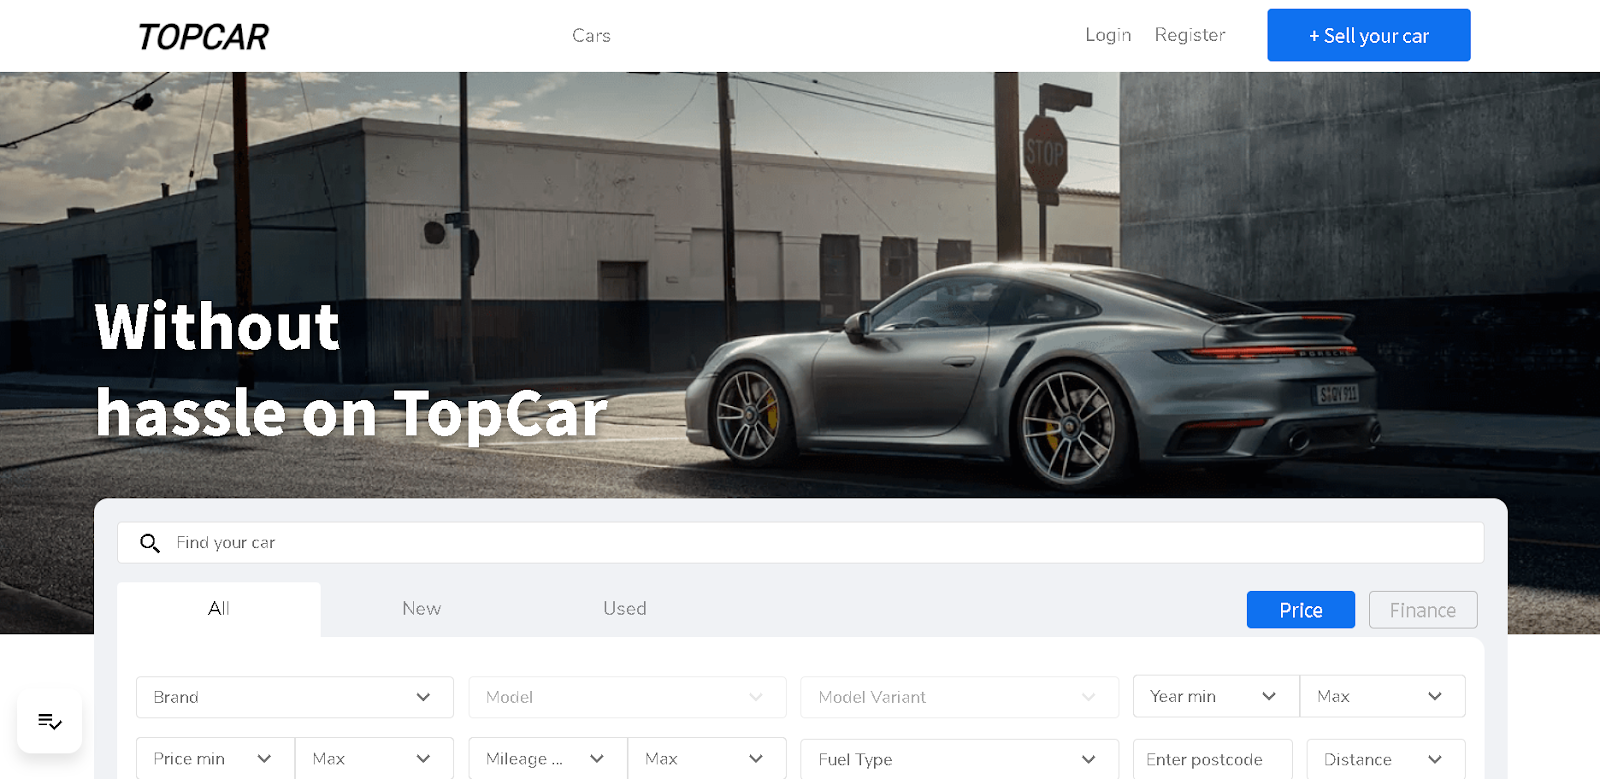Switch to Finance mode

tap(1423, 610)
